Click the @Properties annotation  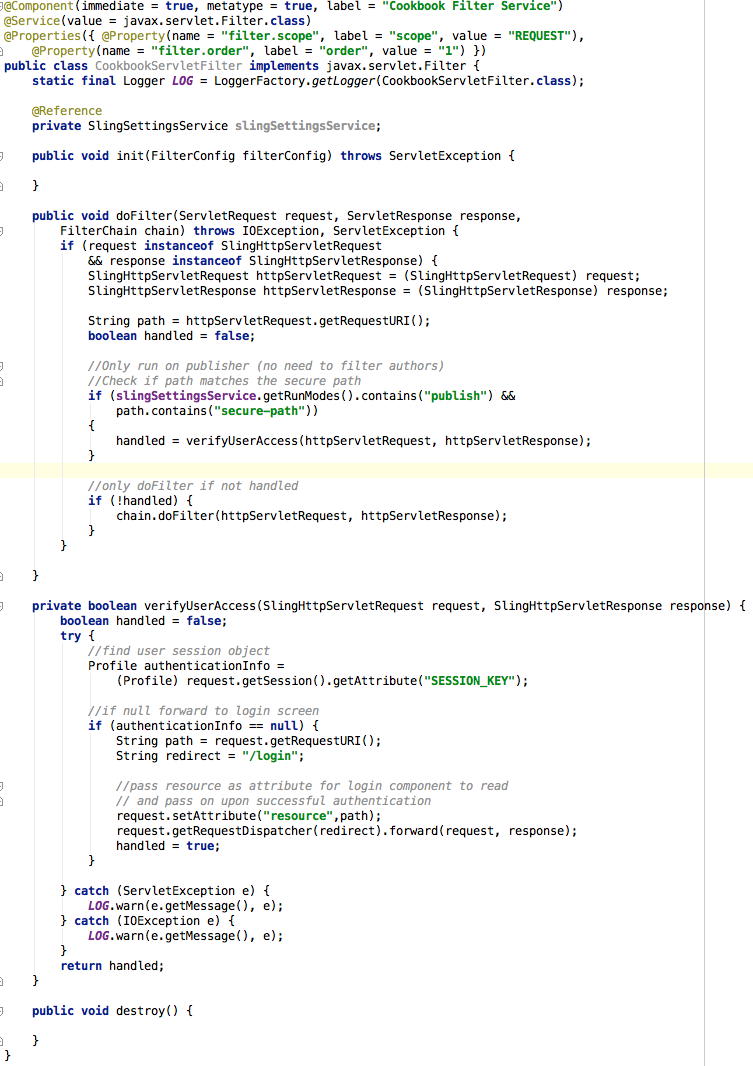coord(42,36)
